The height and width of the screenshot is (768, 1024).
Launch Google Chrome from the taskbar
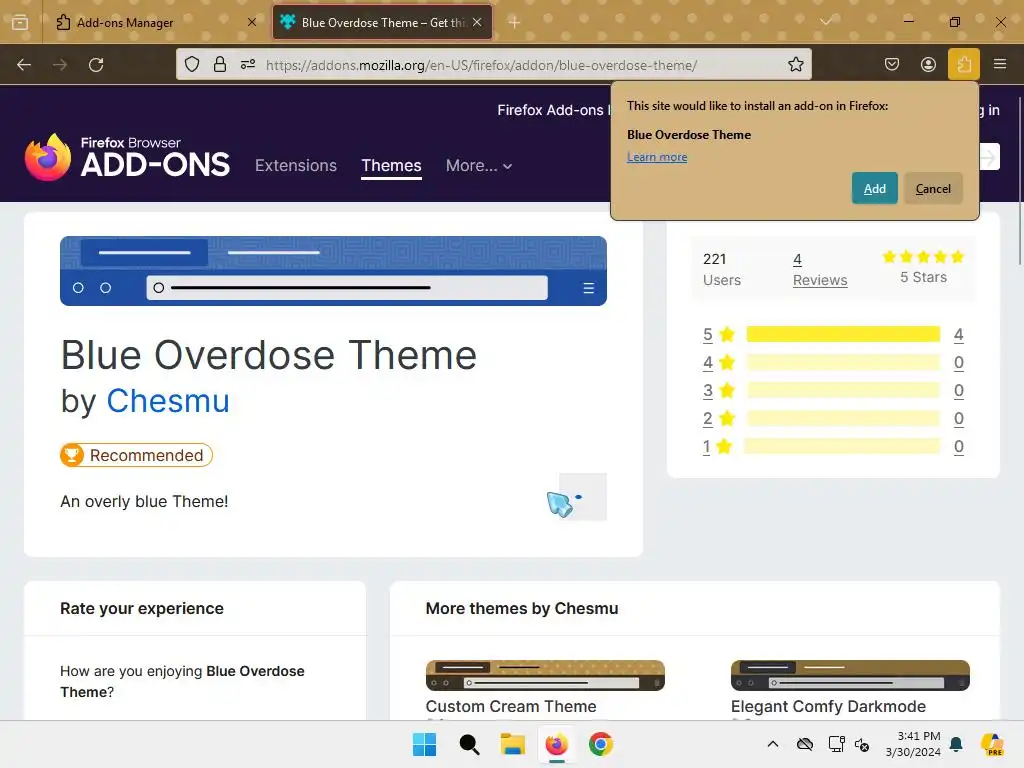click(601, 744)
